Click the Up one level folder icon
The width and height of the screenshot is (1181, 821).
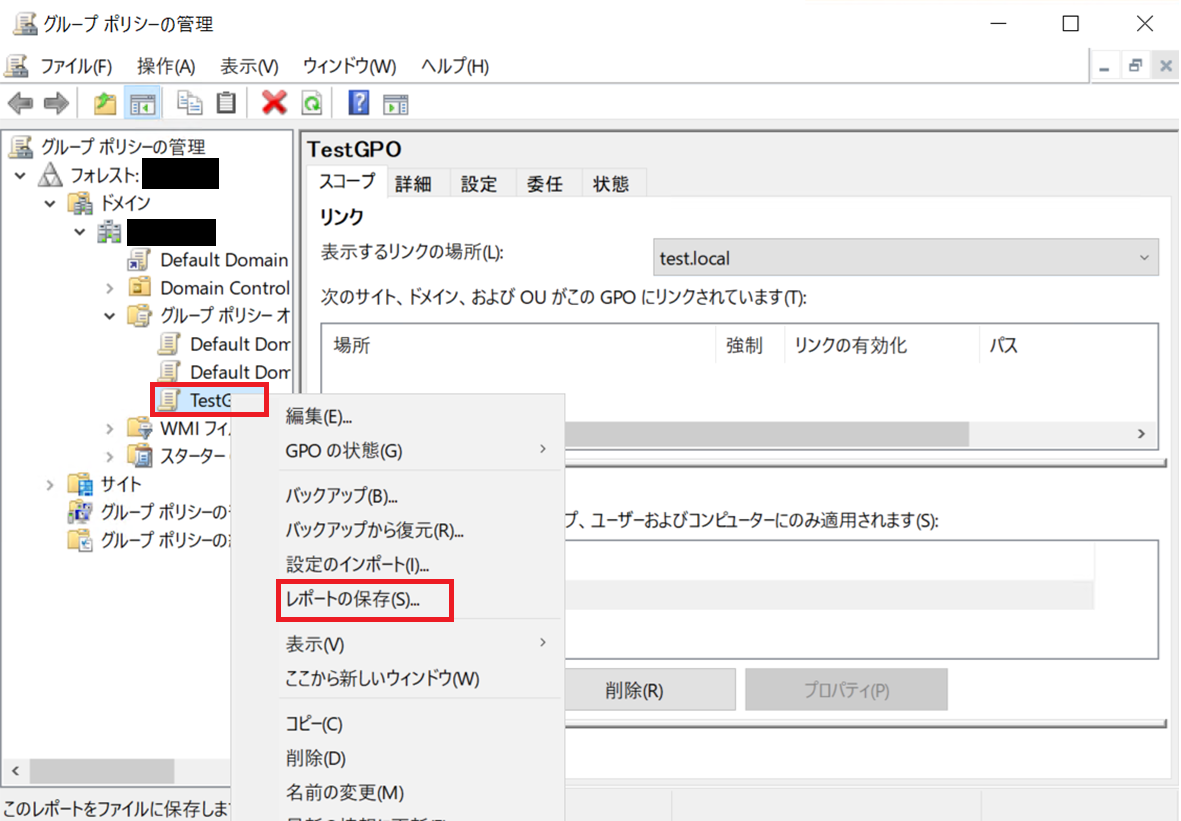point(105,102)
